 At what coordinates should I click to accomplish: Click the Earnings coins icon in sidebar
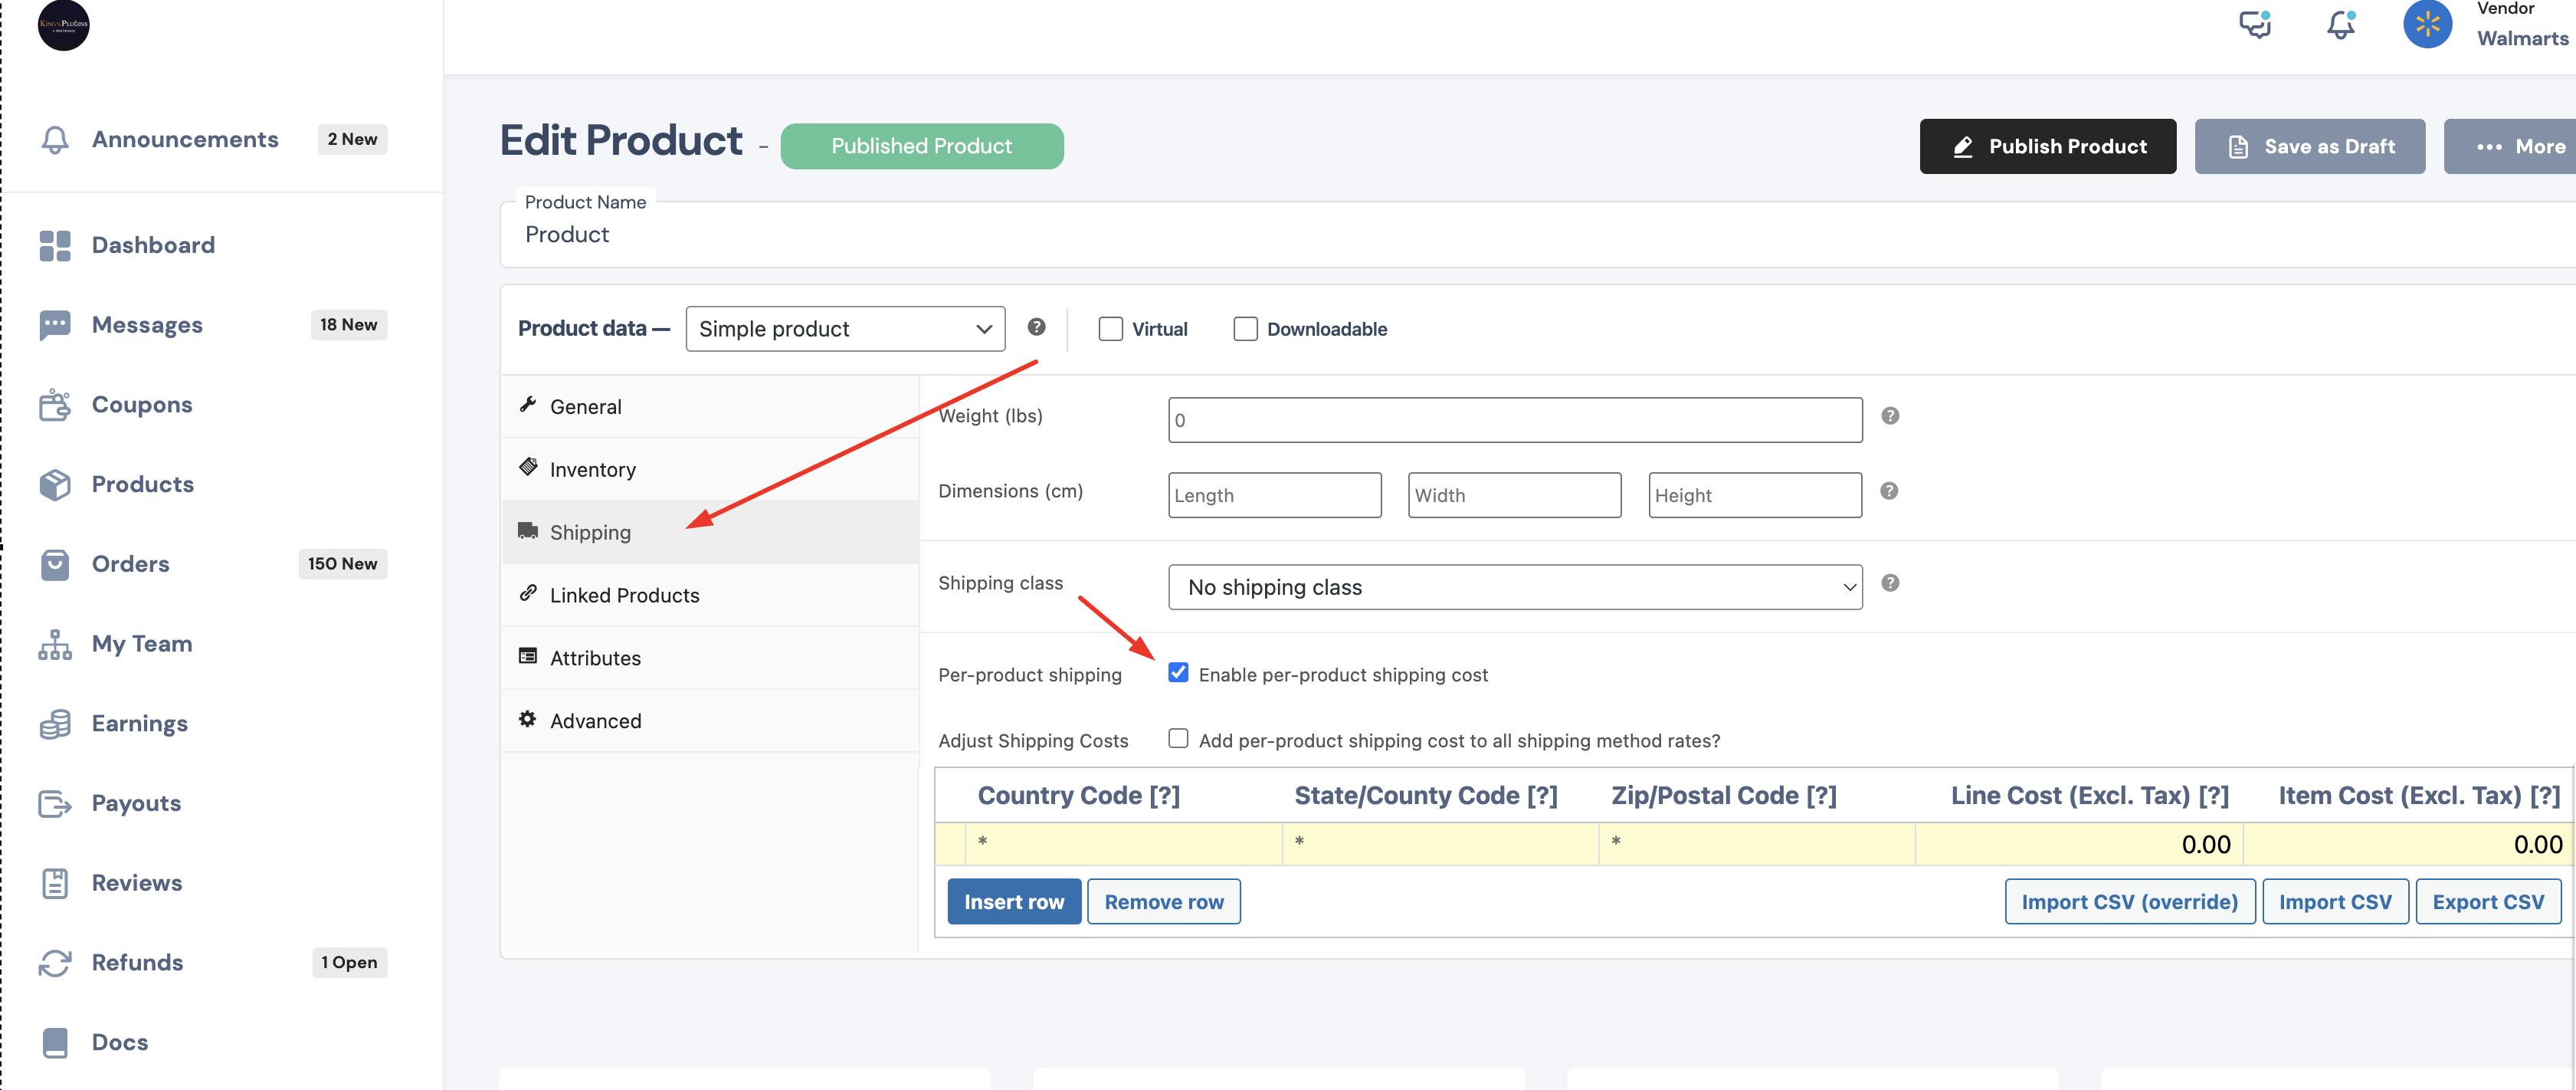pyautogui.click(x=55, y=724)
